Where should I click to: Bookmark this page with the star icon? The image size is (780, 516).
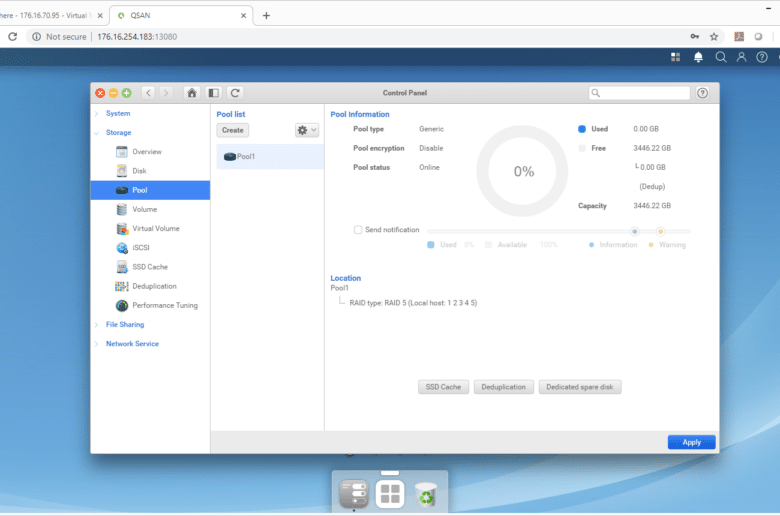pyautogui.click(x=714, y=37)
